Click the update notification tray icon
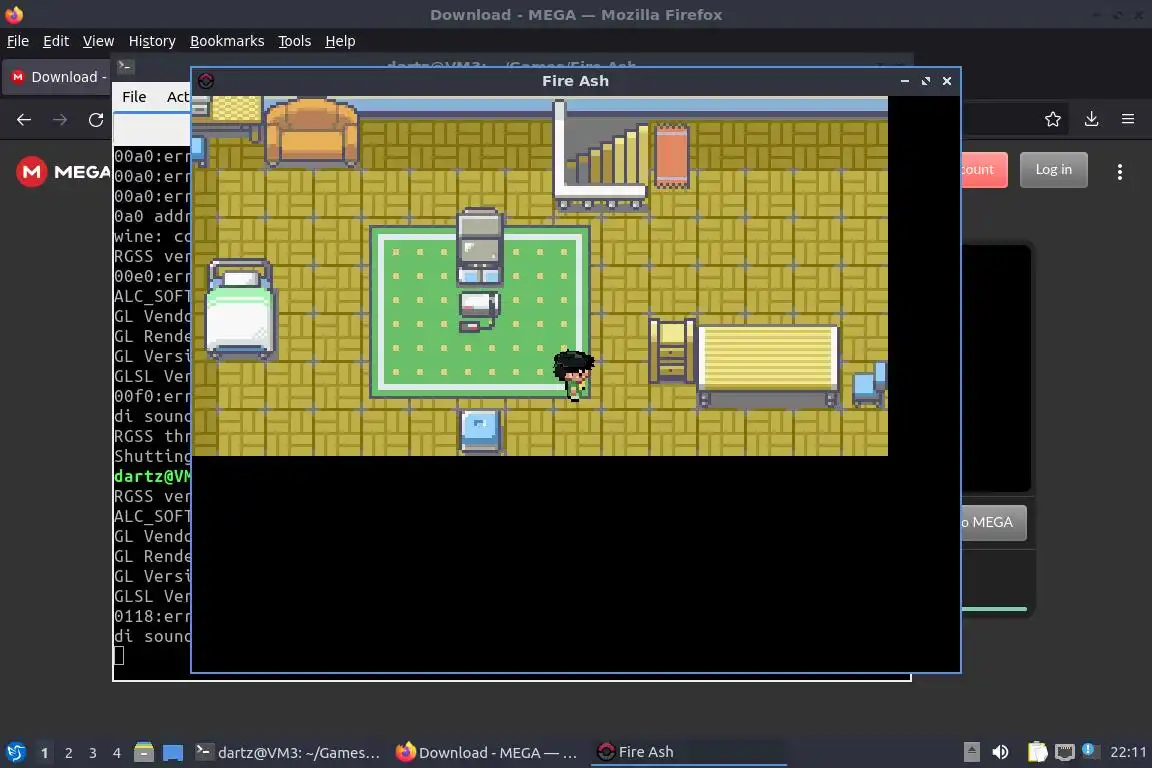Screen dimensions: 1152x768 1090,750
